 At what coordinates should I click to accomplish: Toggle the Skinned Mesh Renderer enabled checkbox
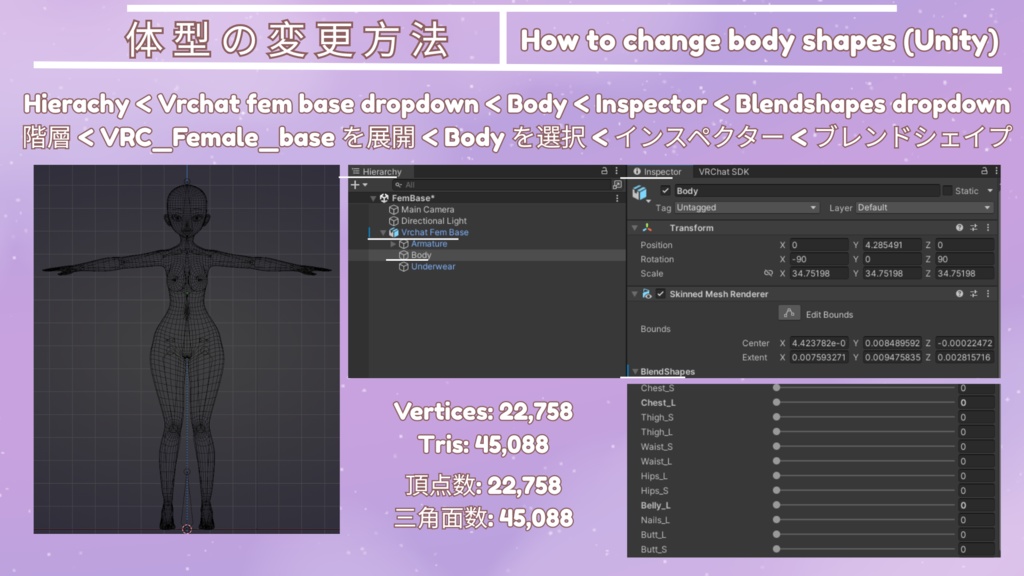660,294
